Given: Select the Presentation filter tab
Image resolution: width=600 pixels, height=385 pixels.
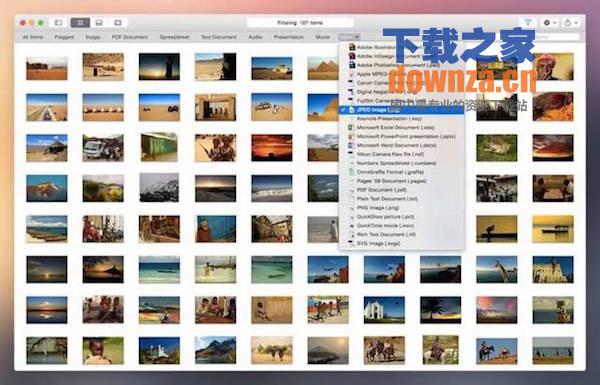Looking at the screenshot, I should click(289, 37).
